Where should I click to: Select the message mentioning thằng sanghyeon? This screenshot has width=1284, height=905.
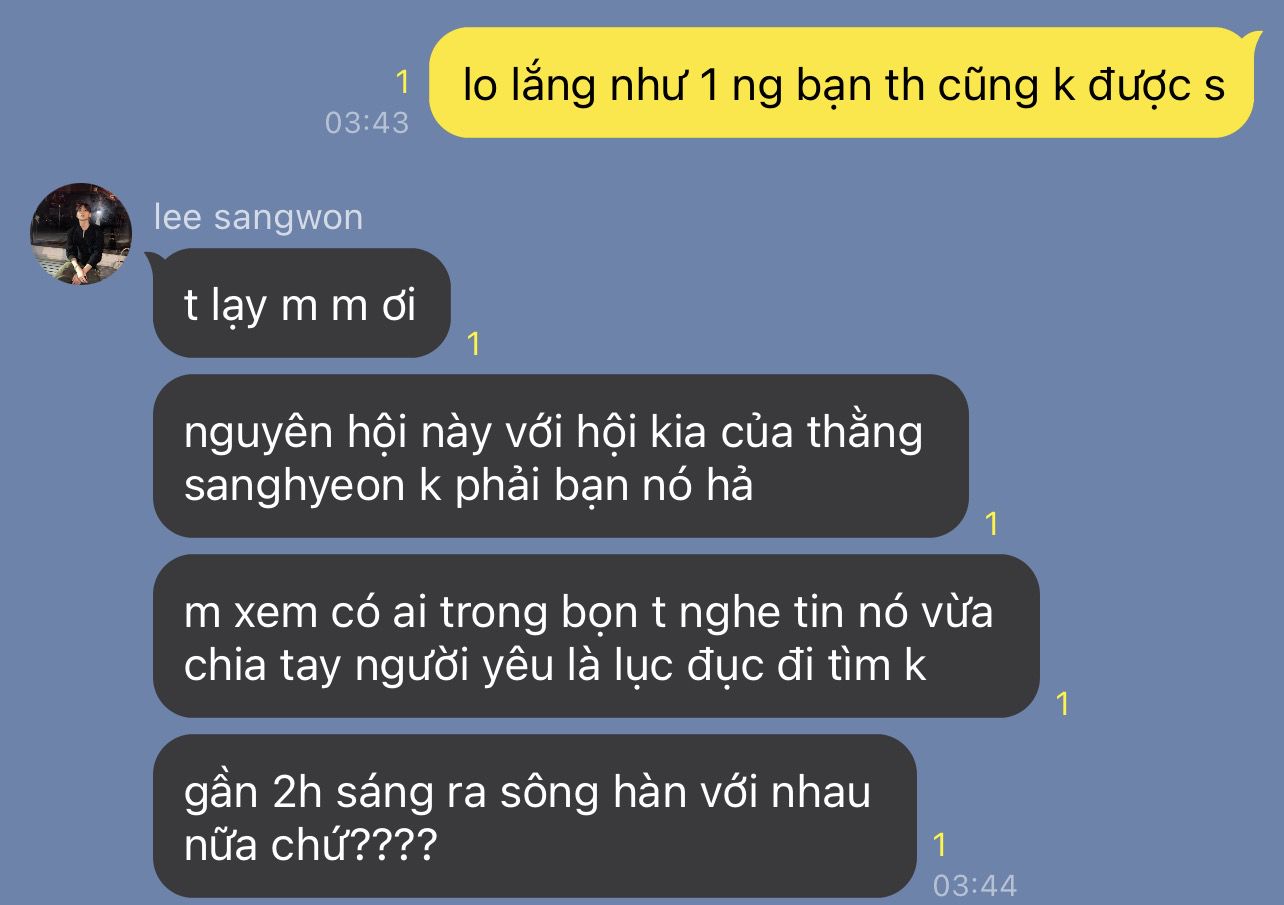pyautogui.click(x=560, y=457)
